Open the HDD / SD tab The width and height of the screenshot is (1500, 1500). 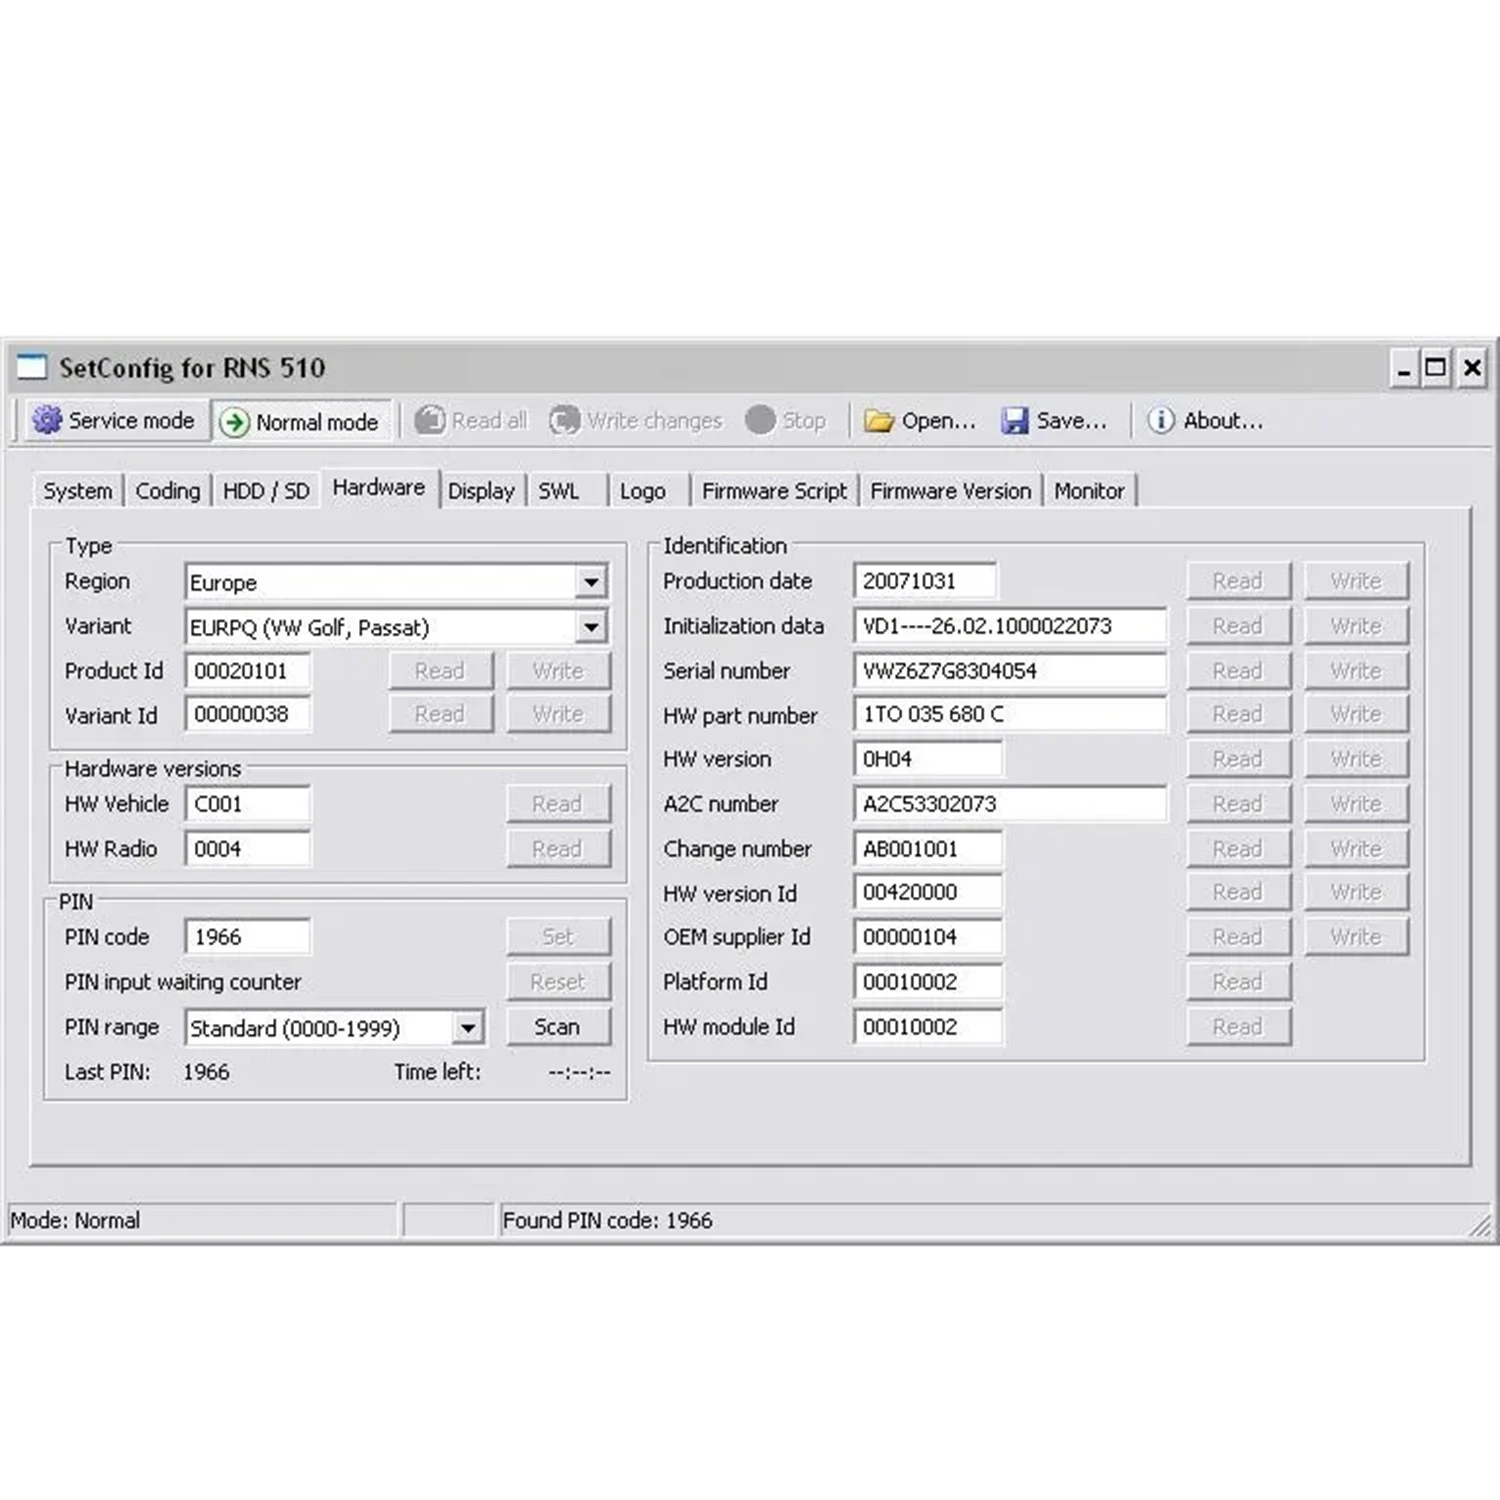pyautogui.click(x=266, y=491)
